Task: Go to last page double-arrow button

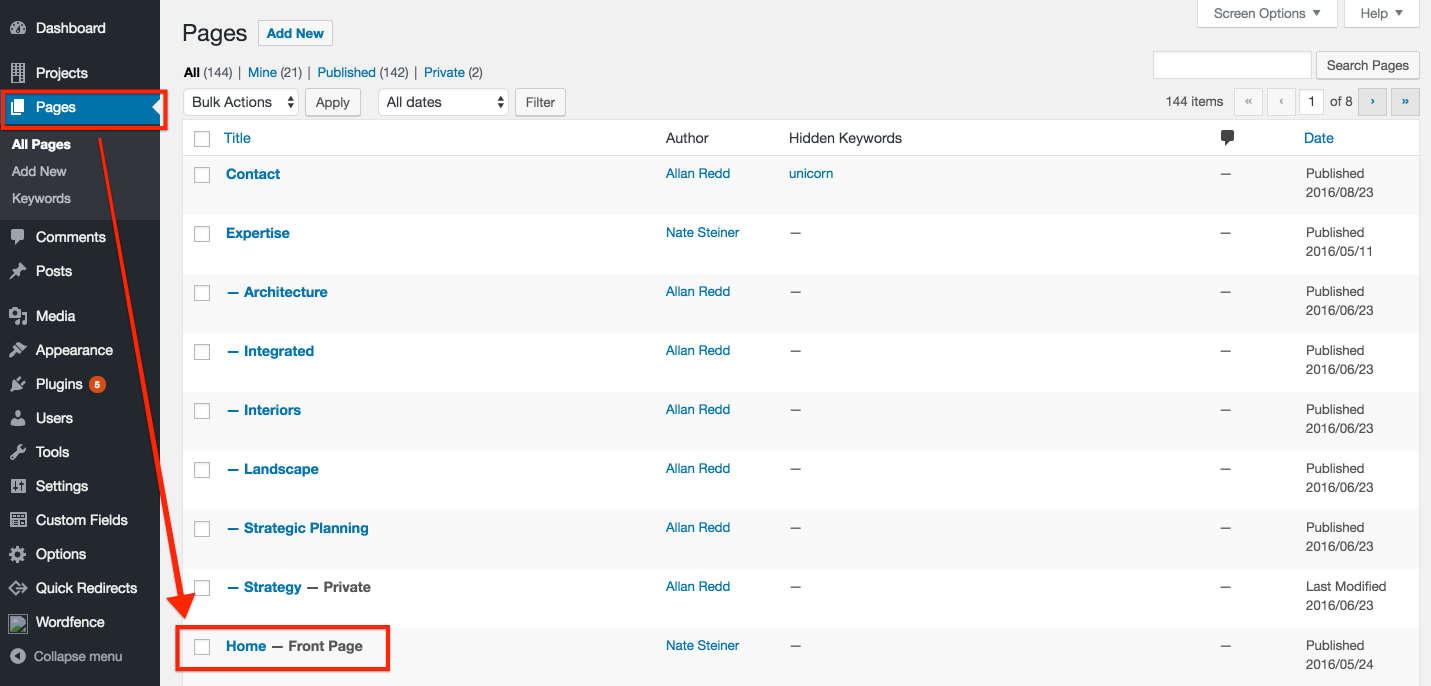Action: 1405,101
